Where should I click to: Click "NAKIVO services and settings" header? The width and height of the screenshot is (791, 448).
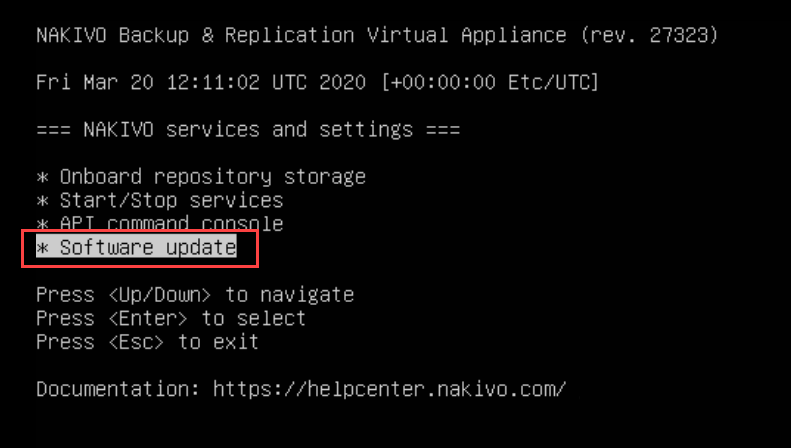pos(247,130)
